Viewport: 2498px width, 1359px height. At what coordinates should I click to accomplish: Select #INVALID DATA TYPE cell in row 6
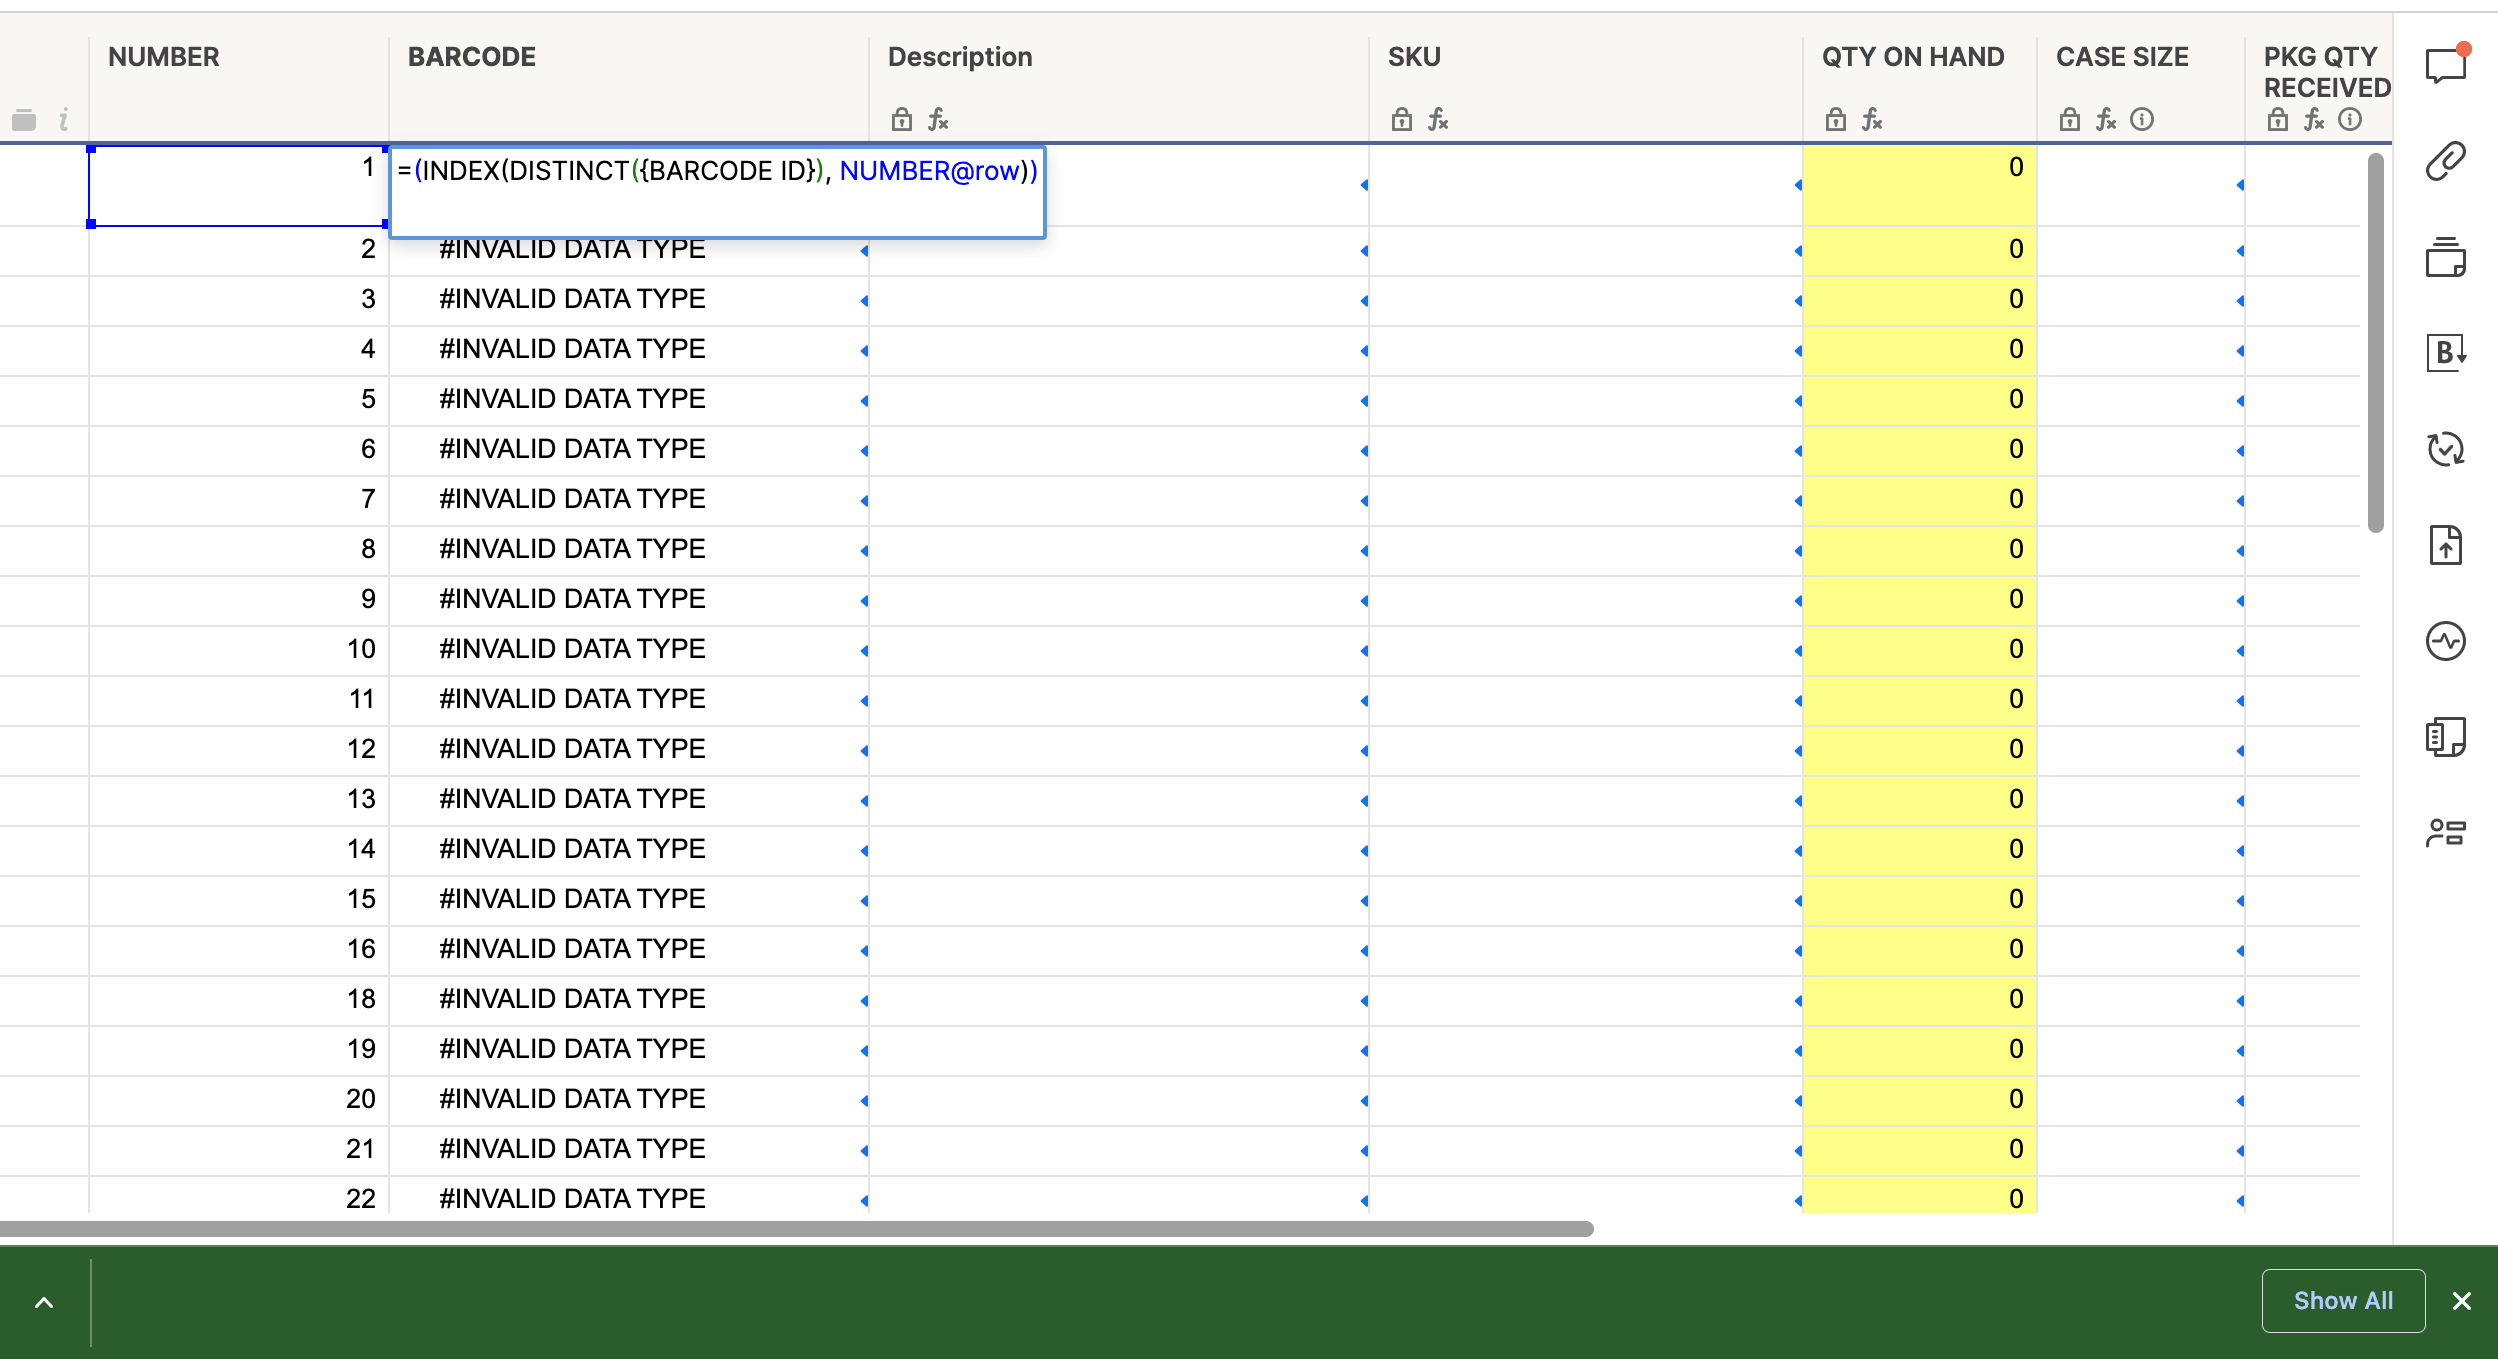pyautogui.click(x=629, y=450)
